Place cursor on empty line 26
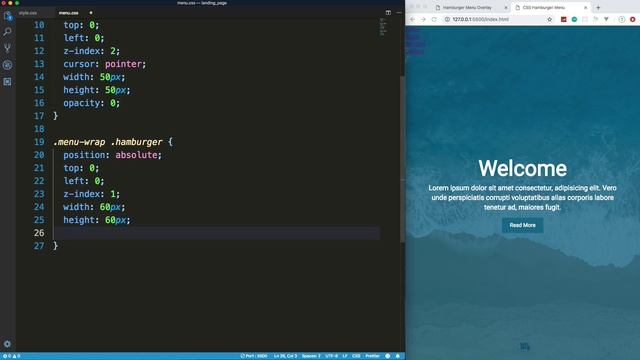Screen dimensions: 640x360 216,233
